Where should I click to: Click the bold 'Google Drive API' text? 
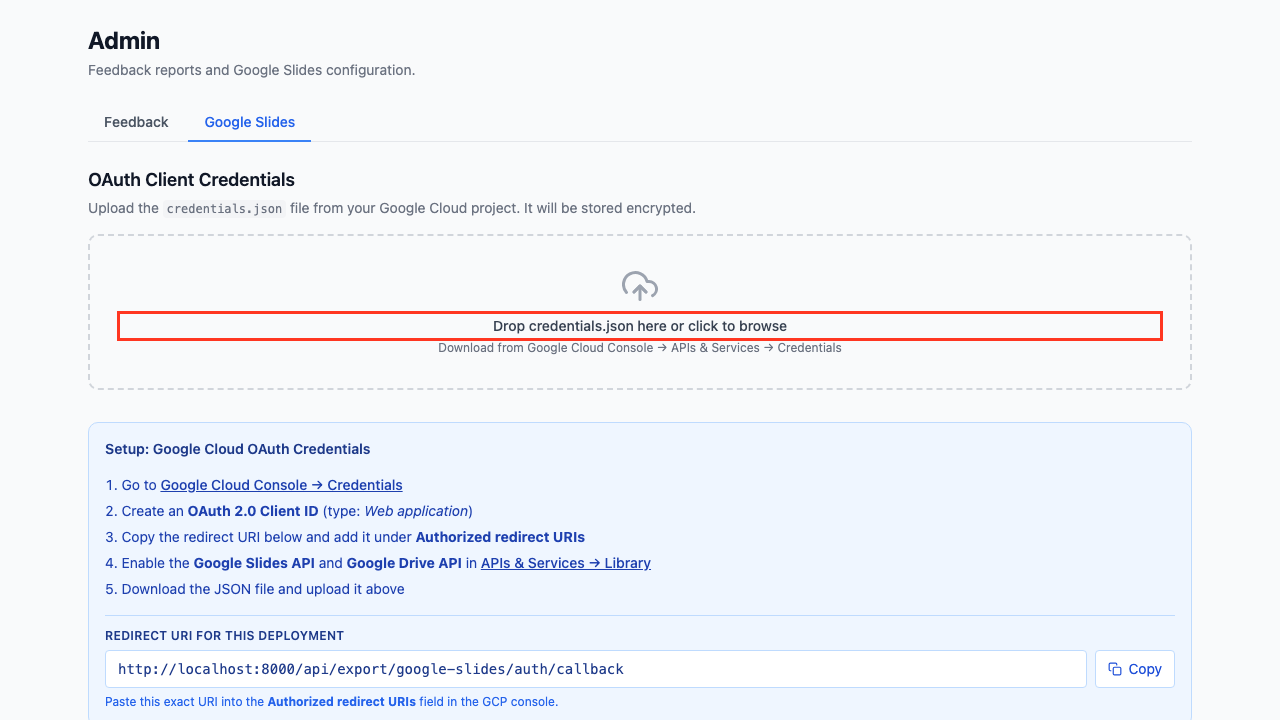pos(404,563)
